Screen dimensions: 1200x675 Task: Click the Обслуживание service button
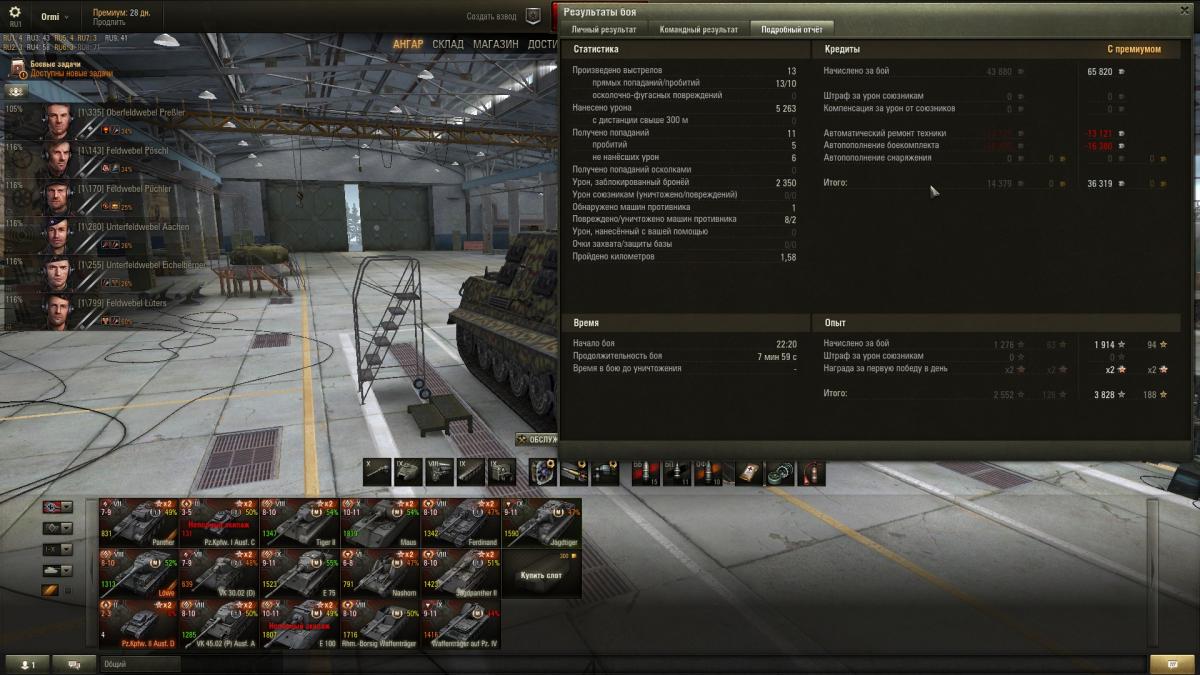point(537,439)
